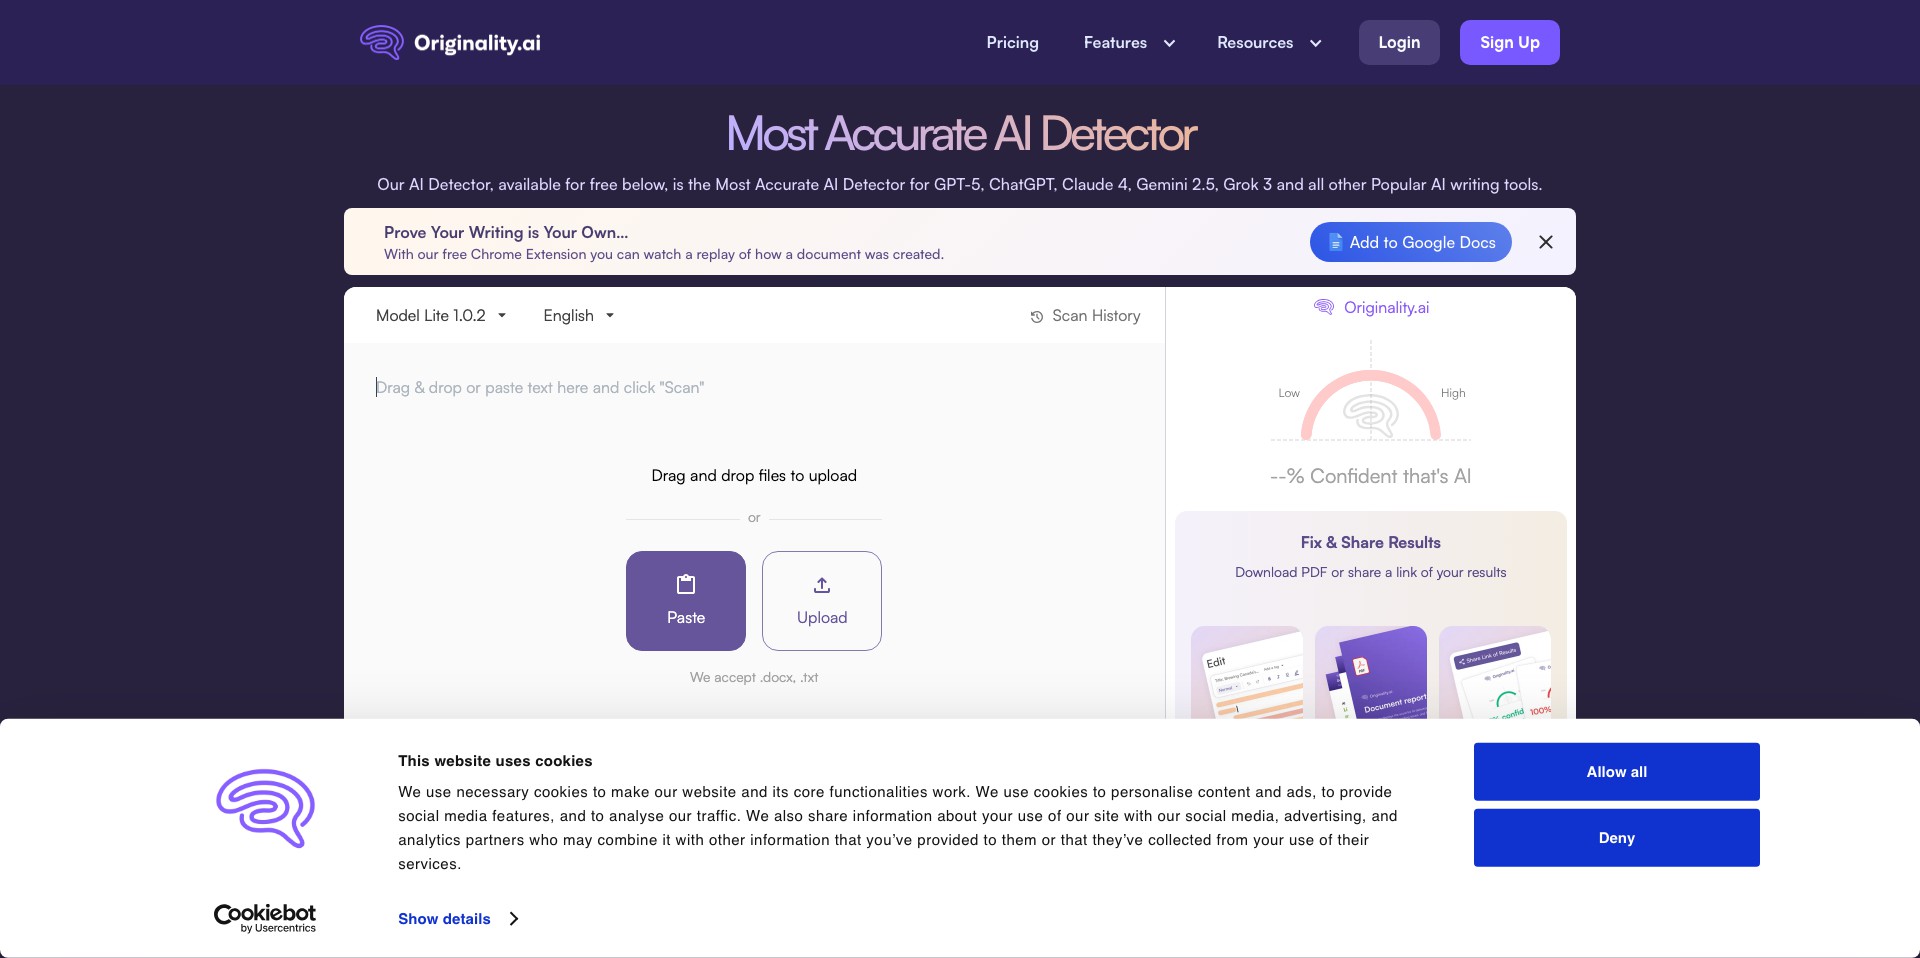Click the Login button

point(1399,42)
